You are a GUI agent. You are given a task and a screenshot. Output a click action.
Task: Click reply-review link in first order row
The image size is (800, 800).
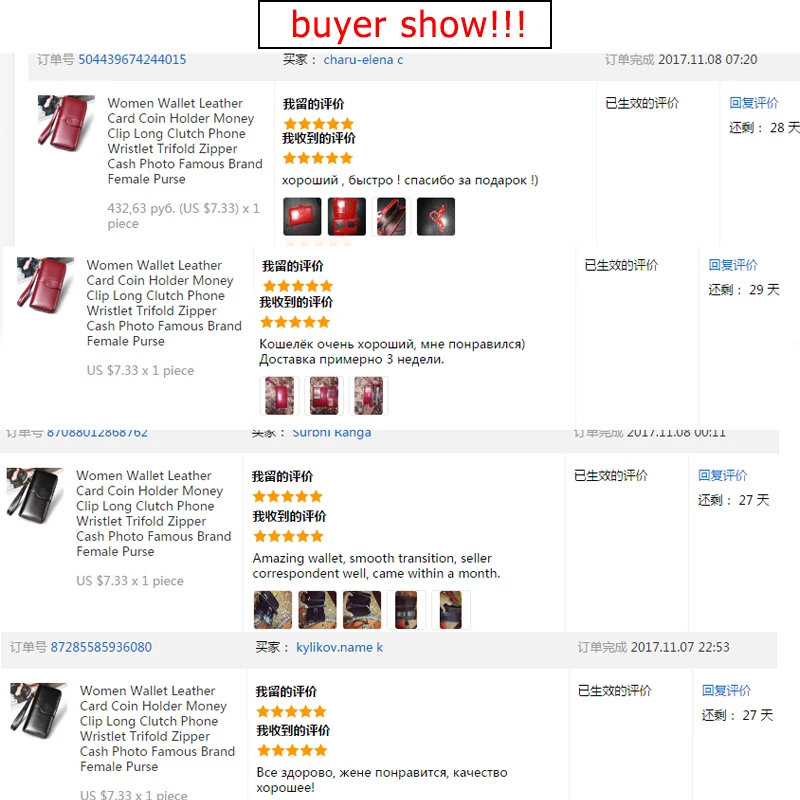click(754, 103)
